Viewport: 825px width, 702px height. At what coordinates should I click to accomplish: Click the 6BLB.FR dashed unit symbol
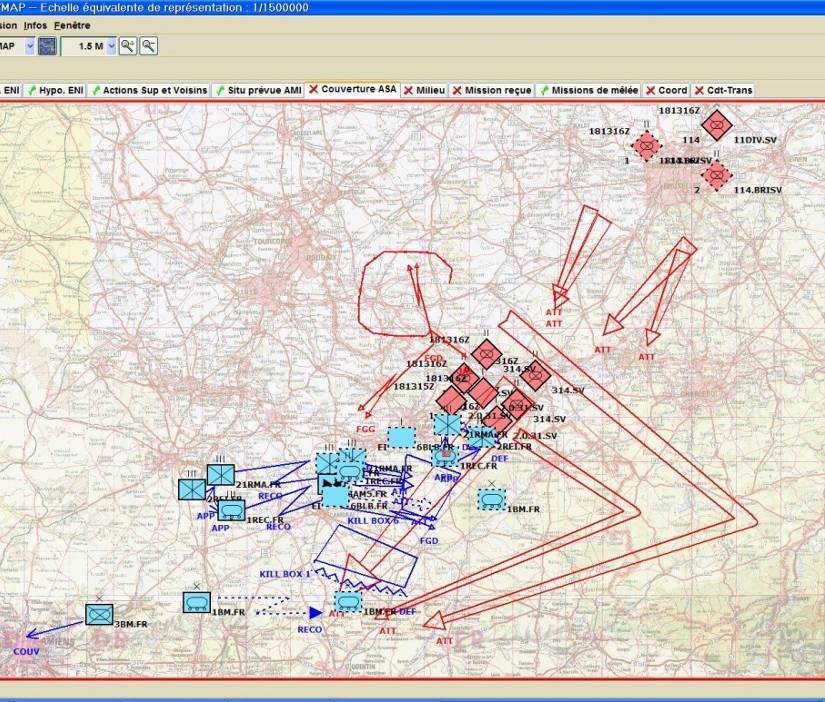tap(401, 437)
